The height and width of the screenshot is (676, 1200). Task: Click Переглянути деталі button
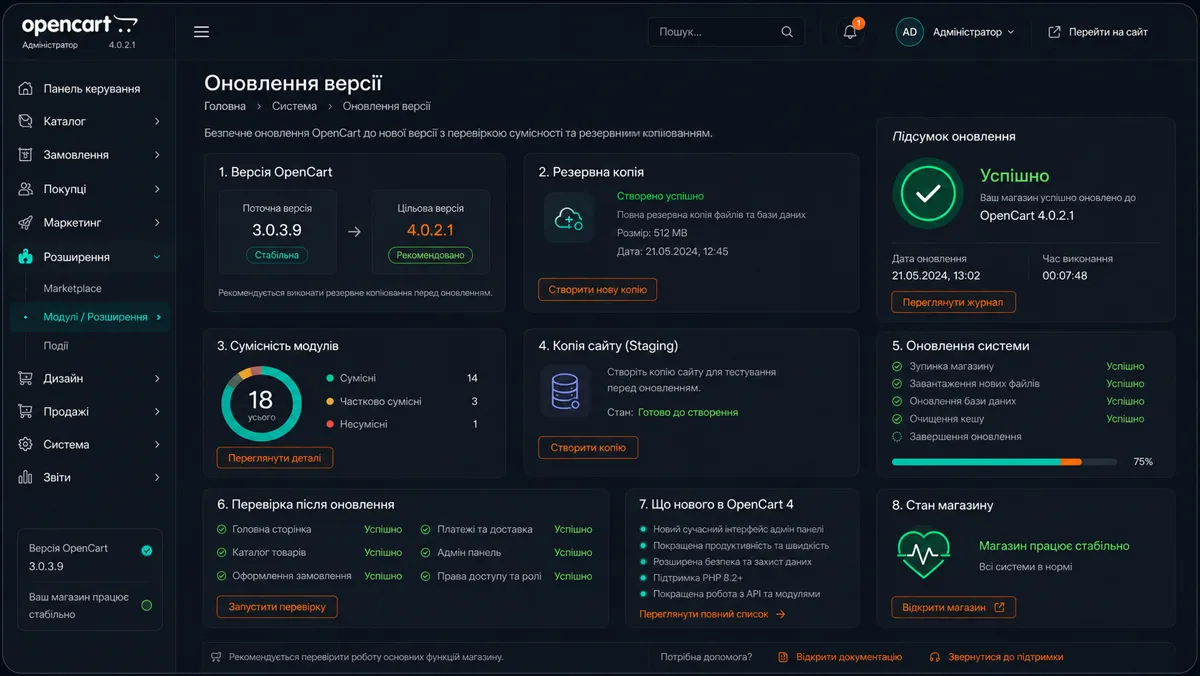pos(275,458)
